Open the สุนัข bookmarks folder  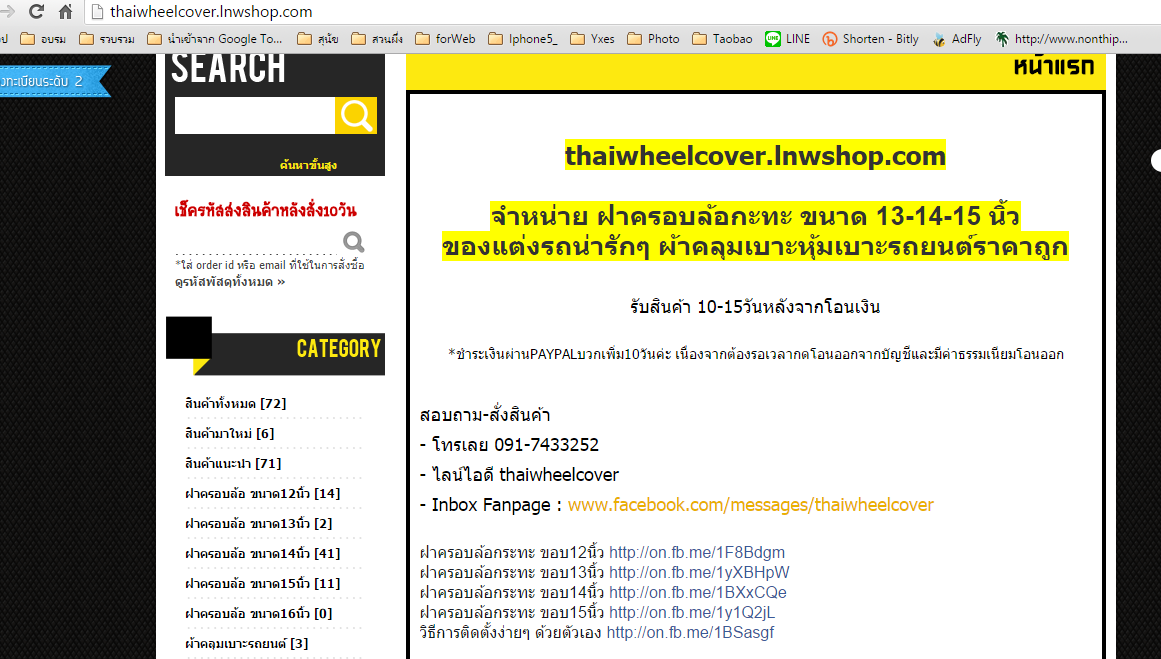[x=318, y=39]
